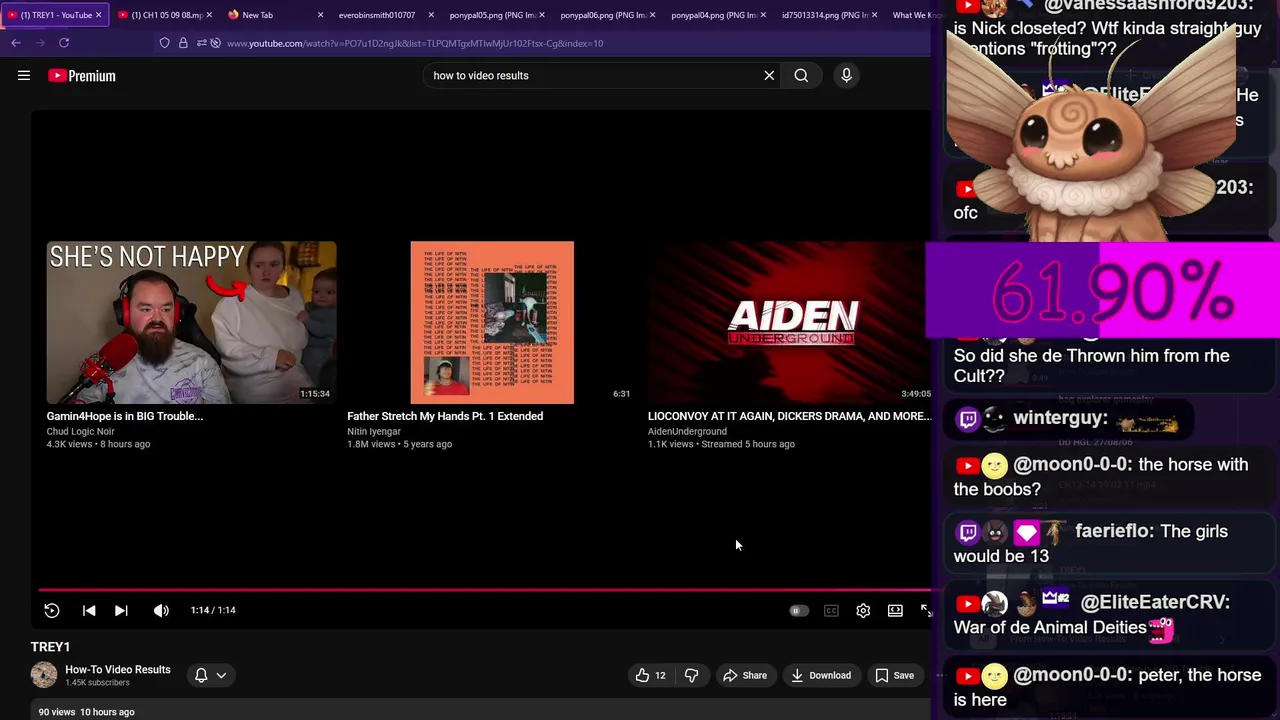Switch to theater mode
The height and width of the screenshot is (720, 1280).
tap(895, 610)
